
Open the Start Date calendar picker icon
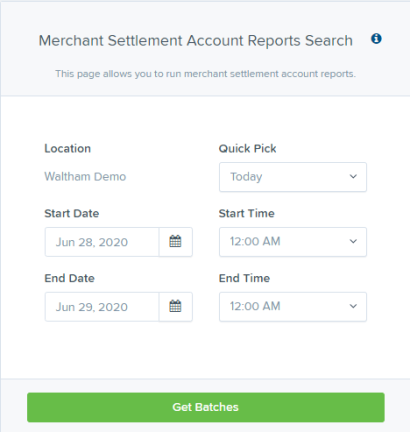175,242
